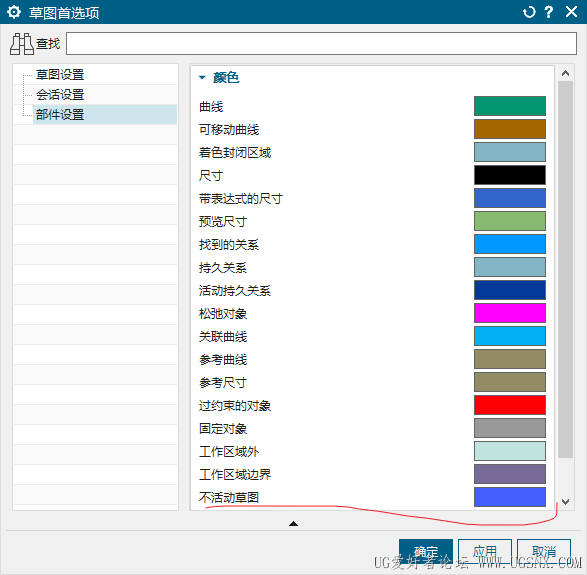Open the magenta 松弛对象 color swatch
The width and height of the screenshot is (587, 575).
point(510,313)
